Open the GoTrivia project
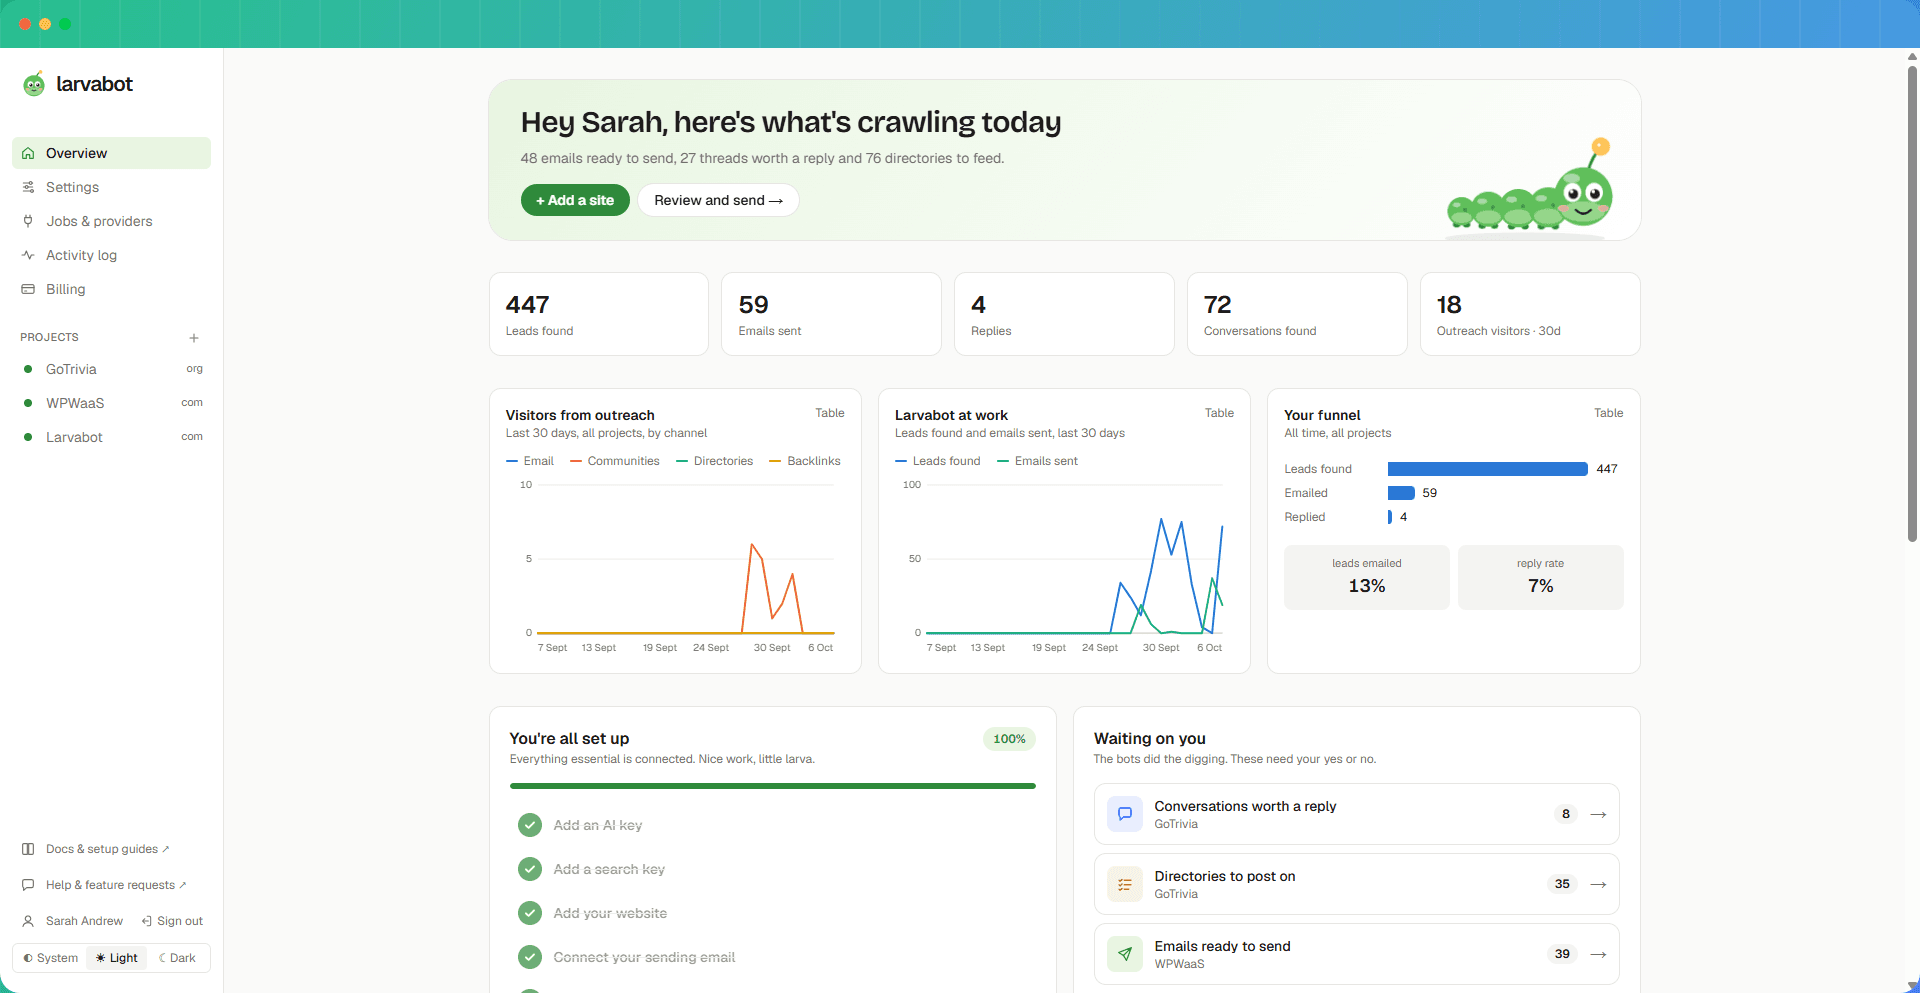This screenshot has width=1920, height=993. [x=111, y=369]
